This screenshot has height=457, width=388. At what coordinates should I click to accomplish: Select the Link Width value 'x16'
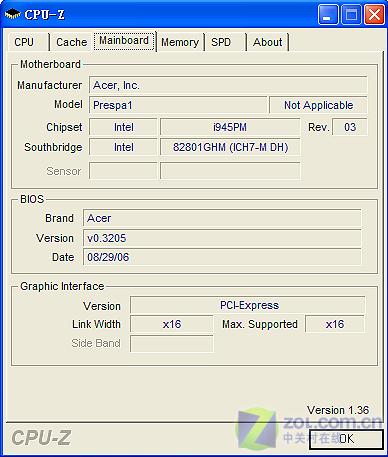click(172, 324)
